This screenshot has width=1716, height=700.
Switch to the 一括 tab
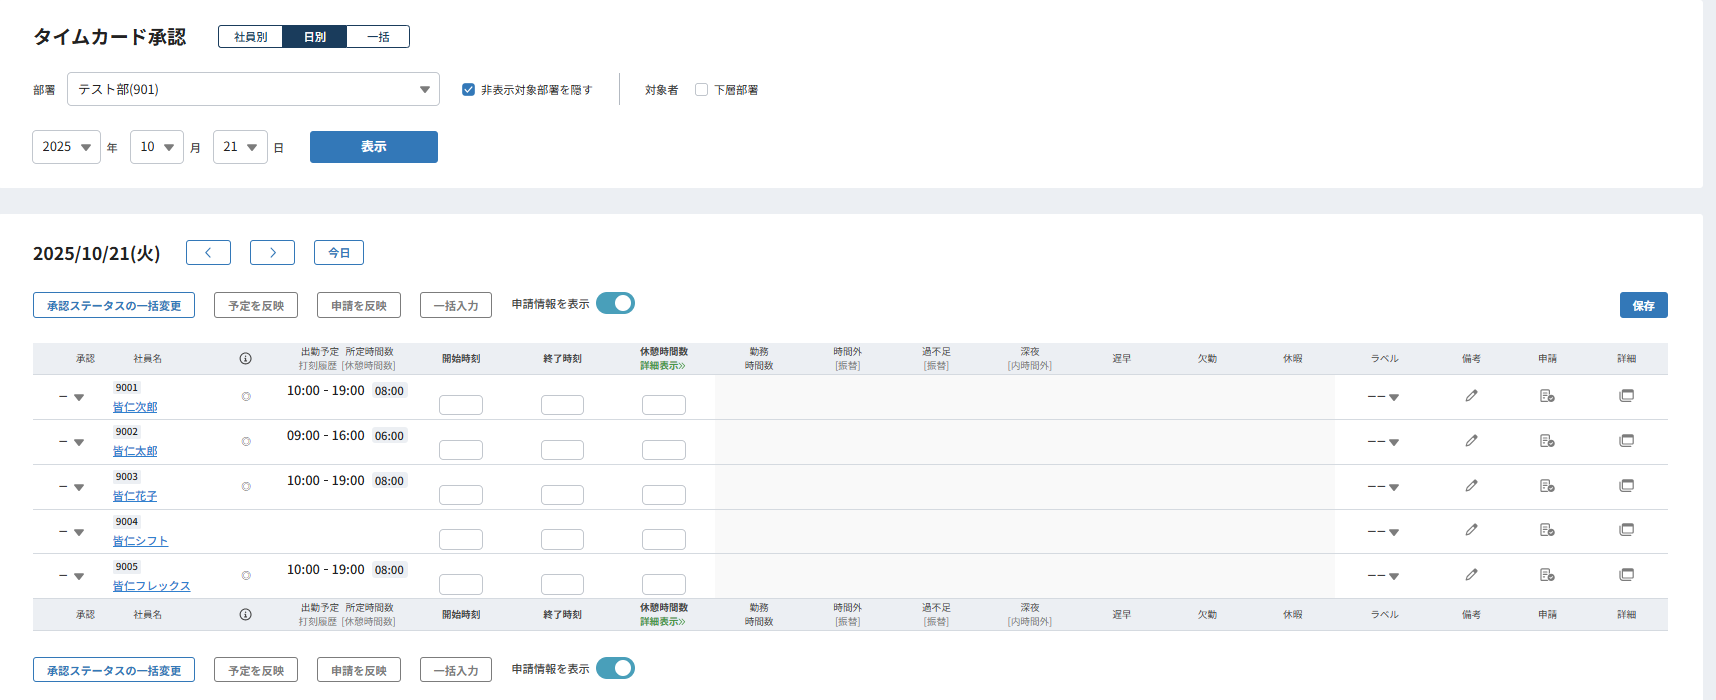378,37
